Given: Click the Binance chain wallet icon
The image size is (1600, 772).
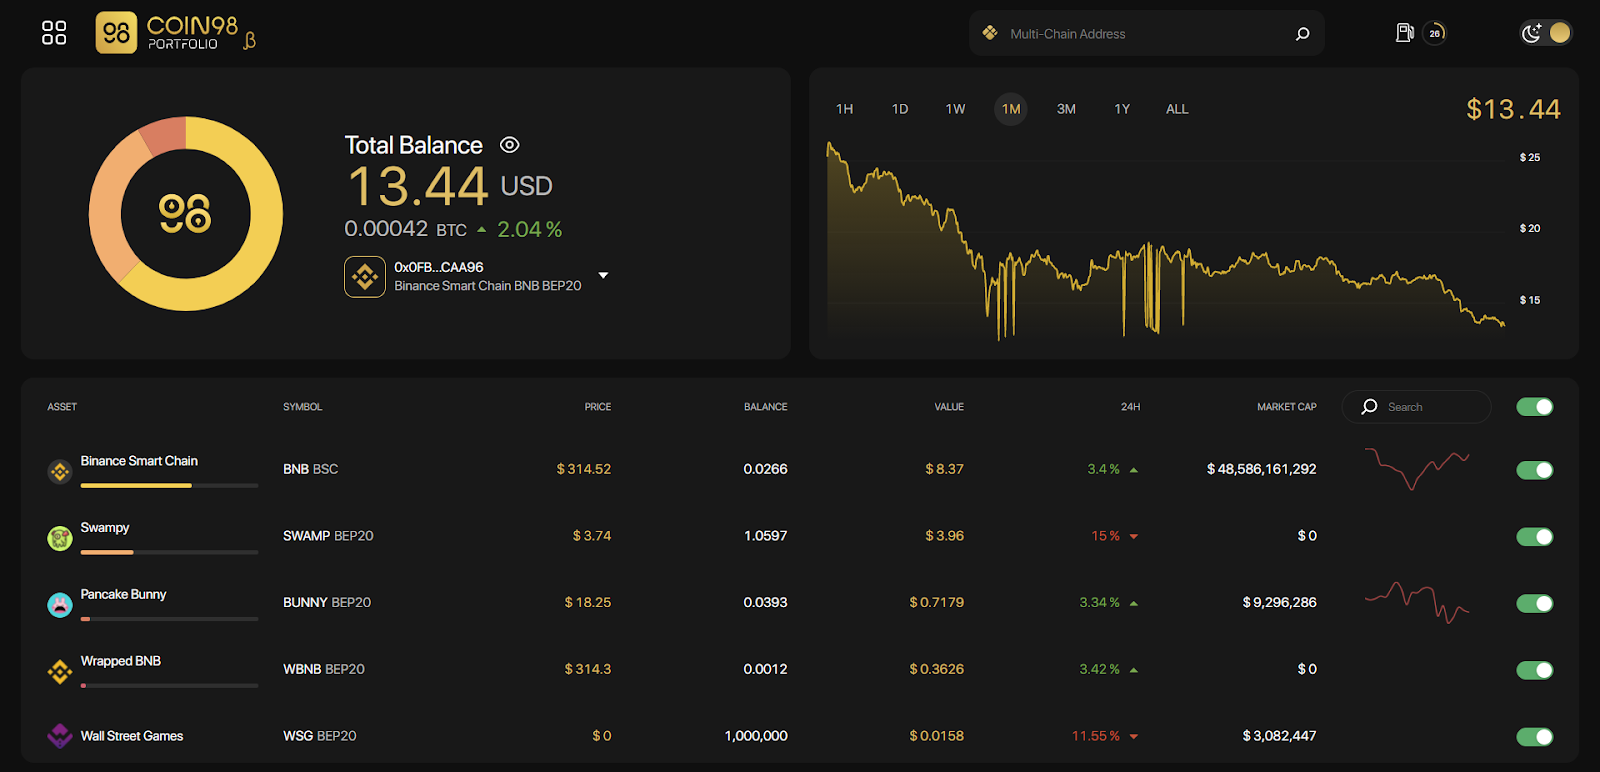Looking at the screenshot, I should click(365, 277).
